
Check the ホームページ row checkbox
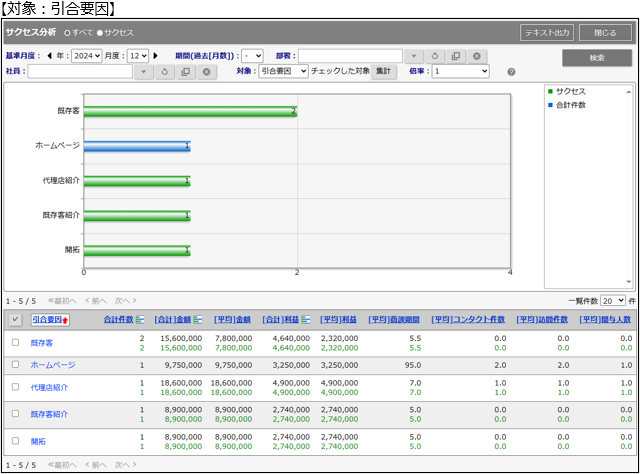point(16,364)
